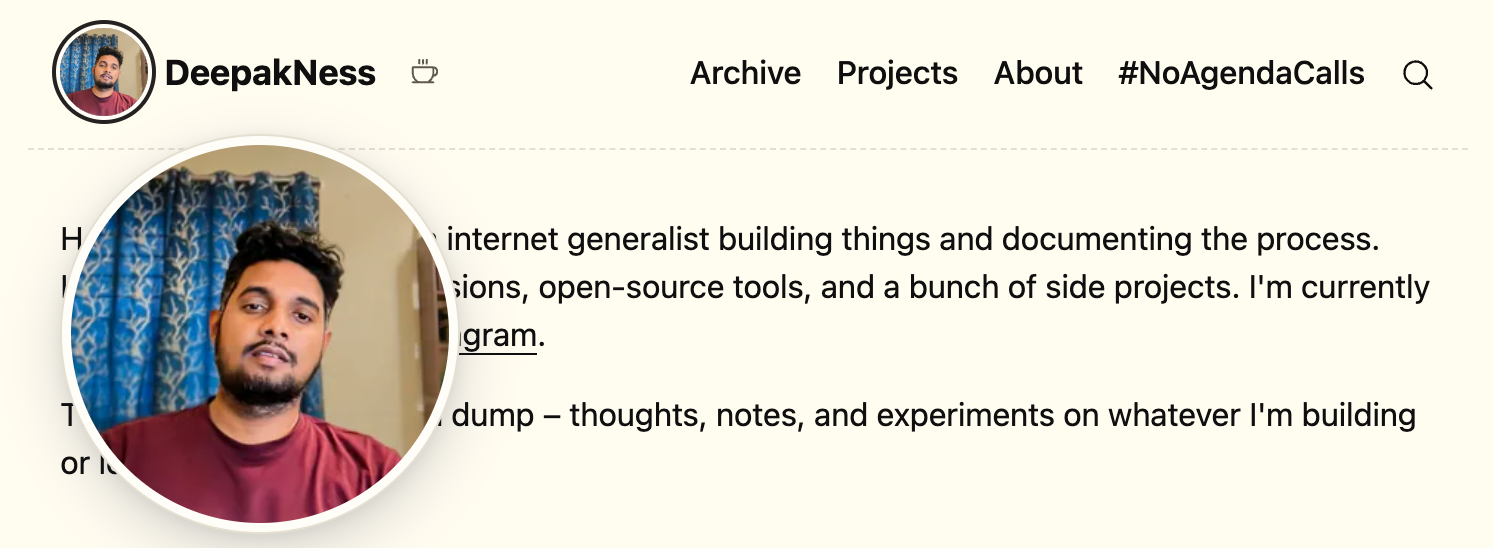1494x548 pixels.
Task: Open the Archive page
Action: 746,73
